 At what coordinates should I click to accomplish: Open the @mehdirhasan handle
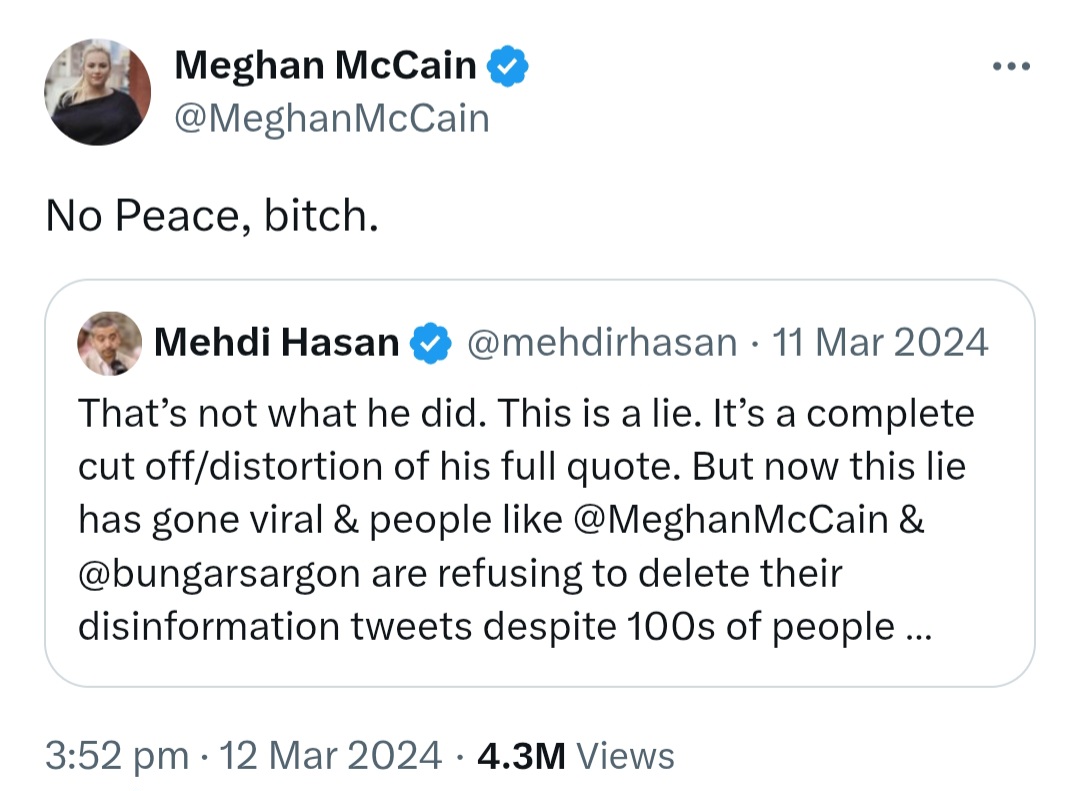(x=602, y=342)
